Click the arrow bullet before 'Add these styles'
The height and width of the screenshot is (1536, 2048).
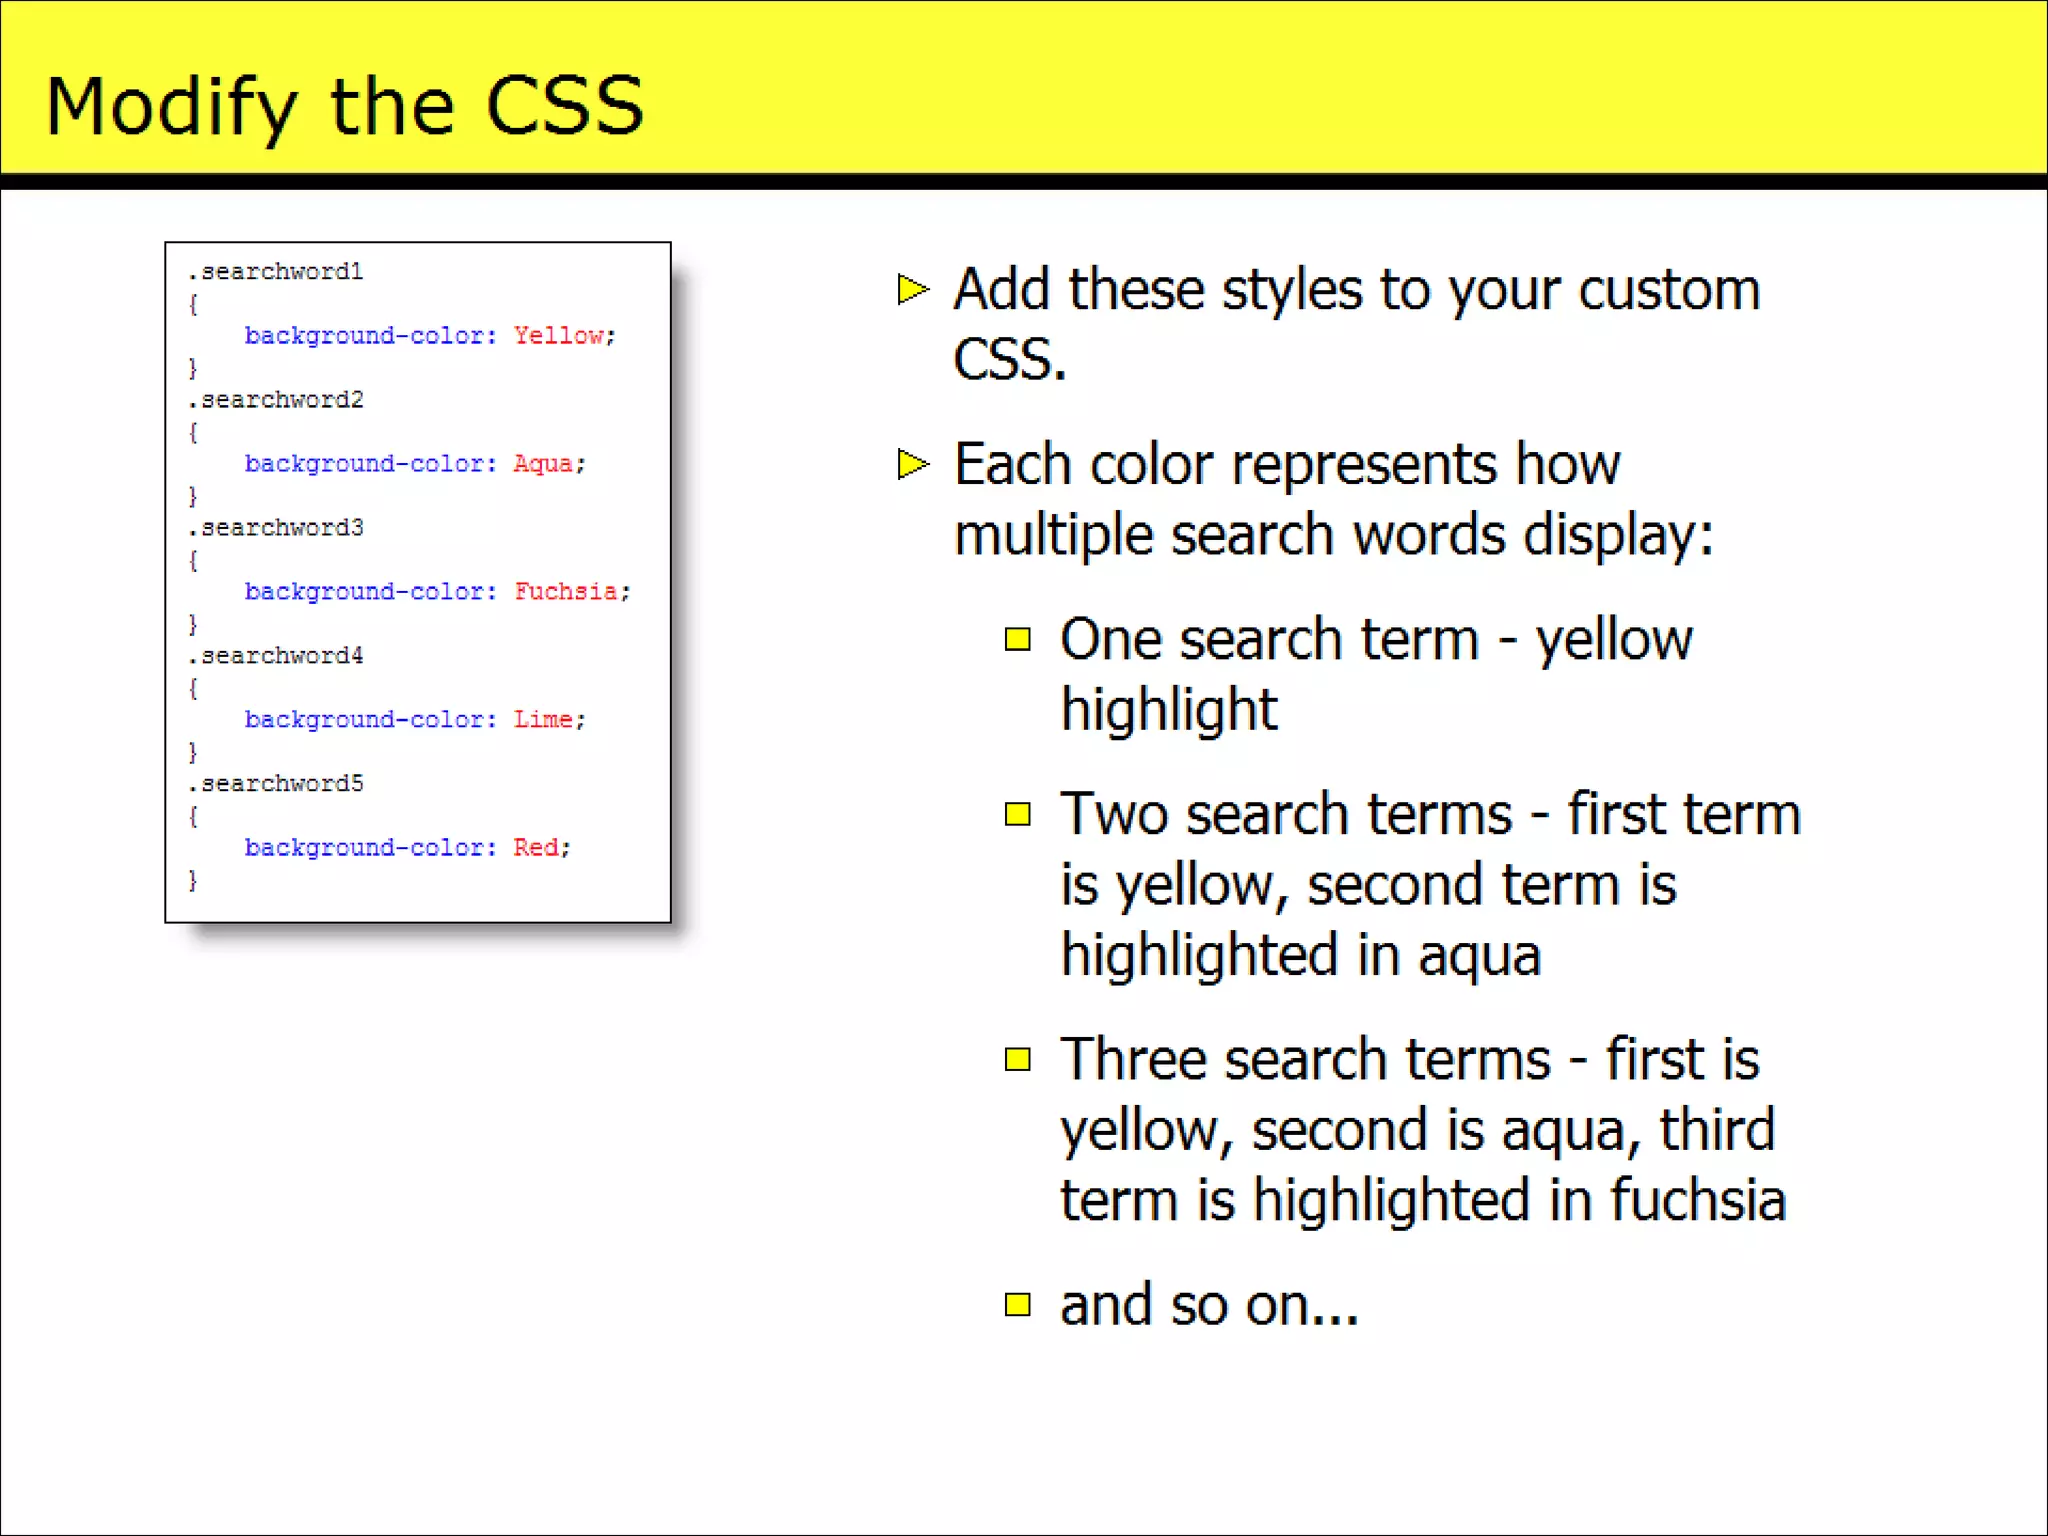tap(912, 290)
